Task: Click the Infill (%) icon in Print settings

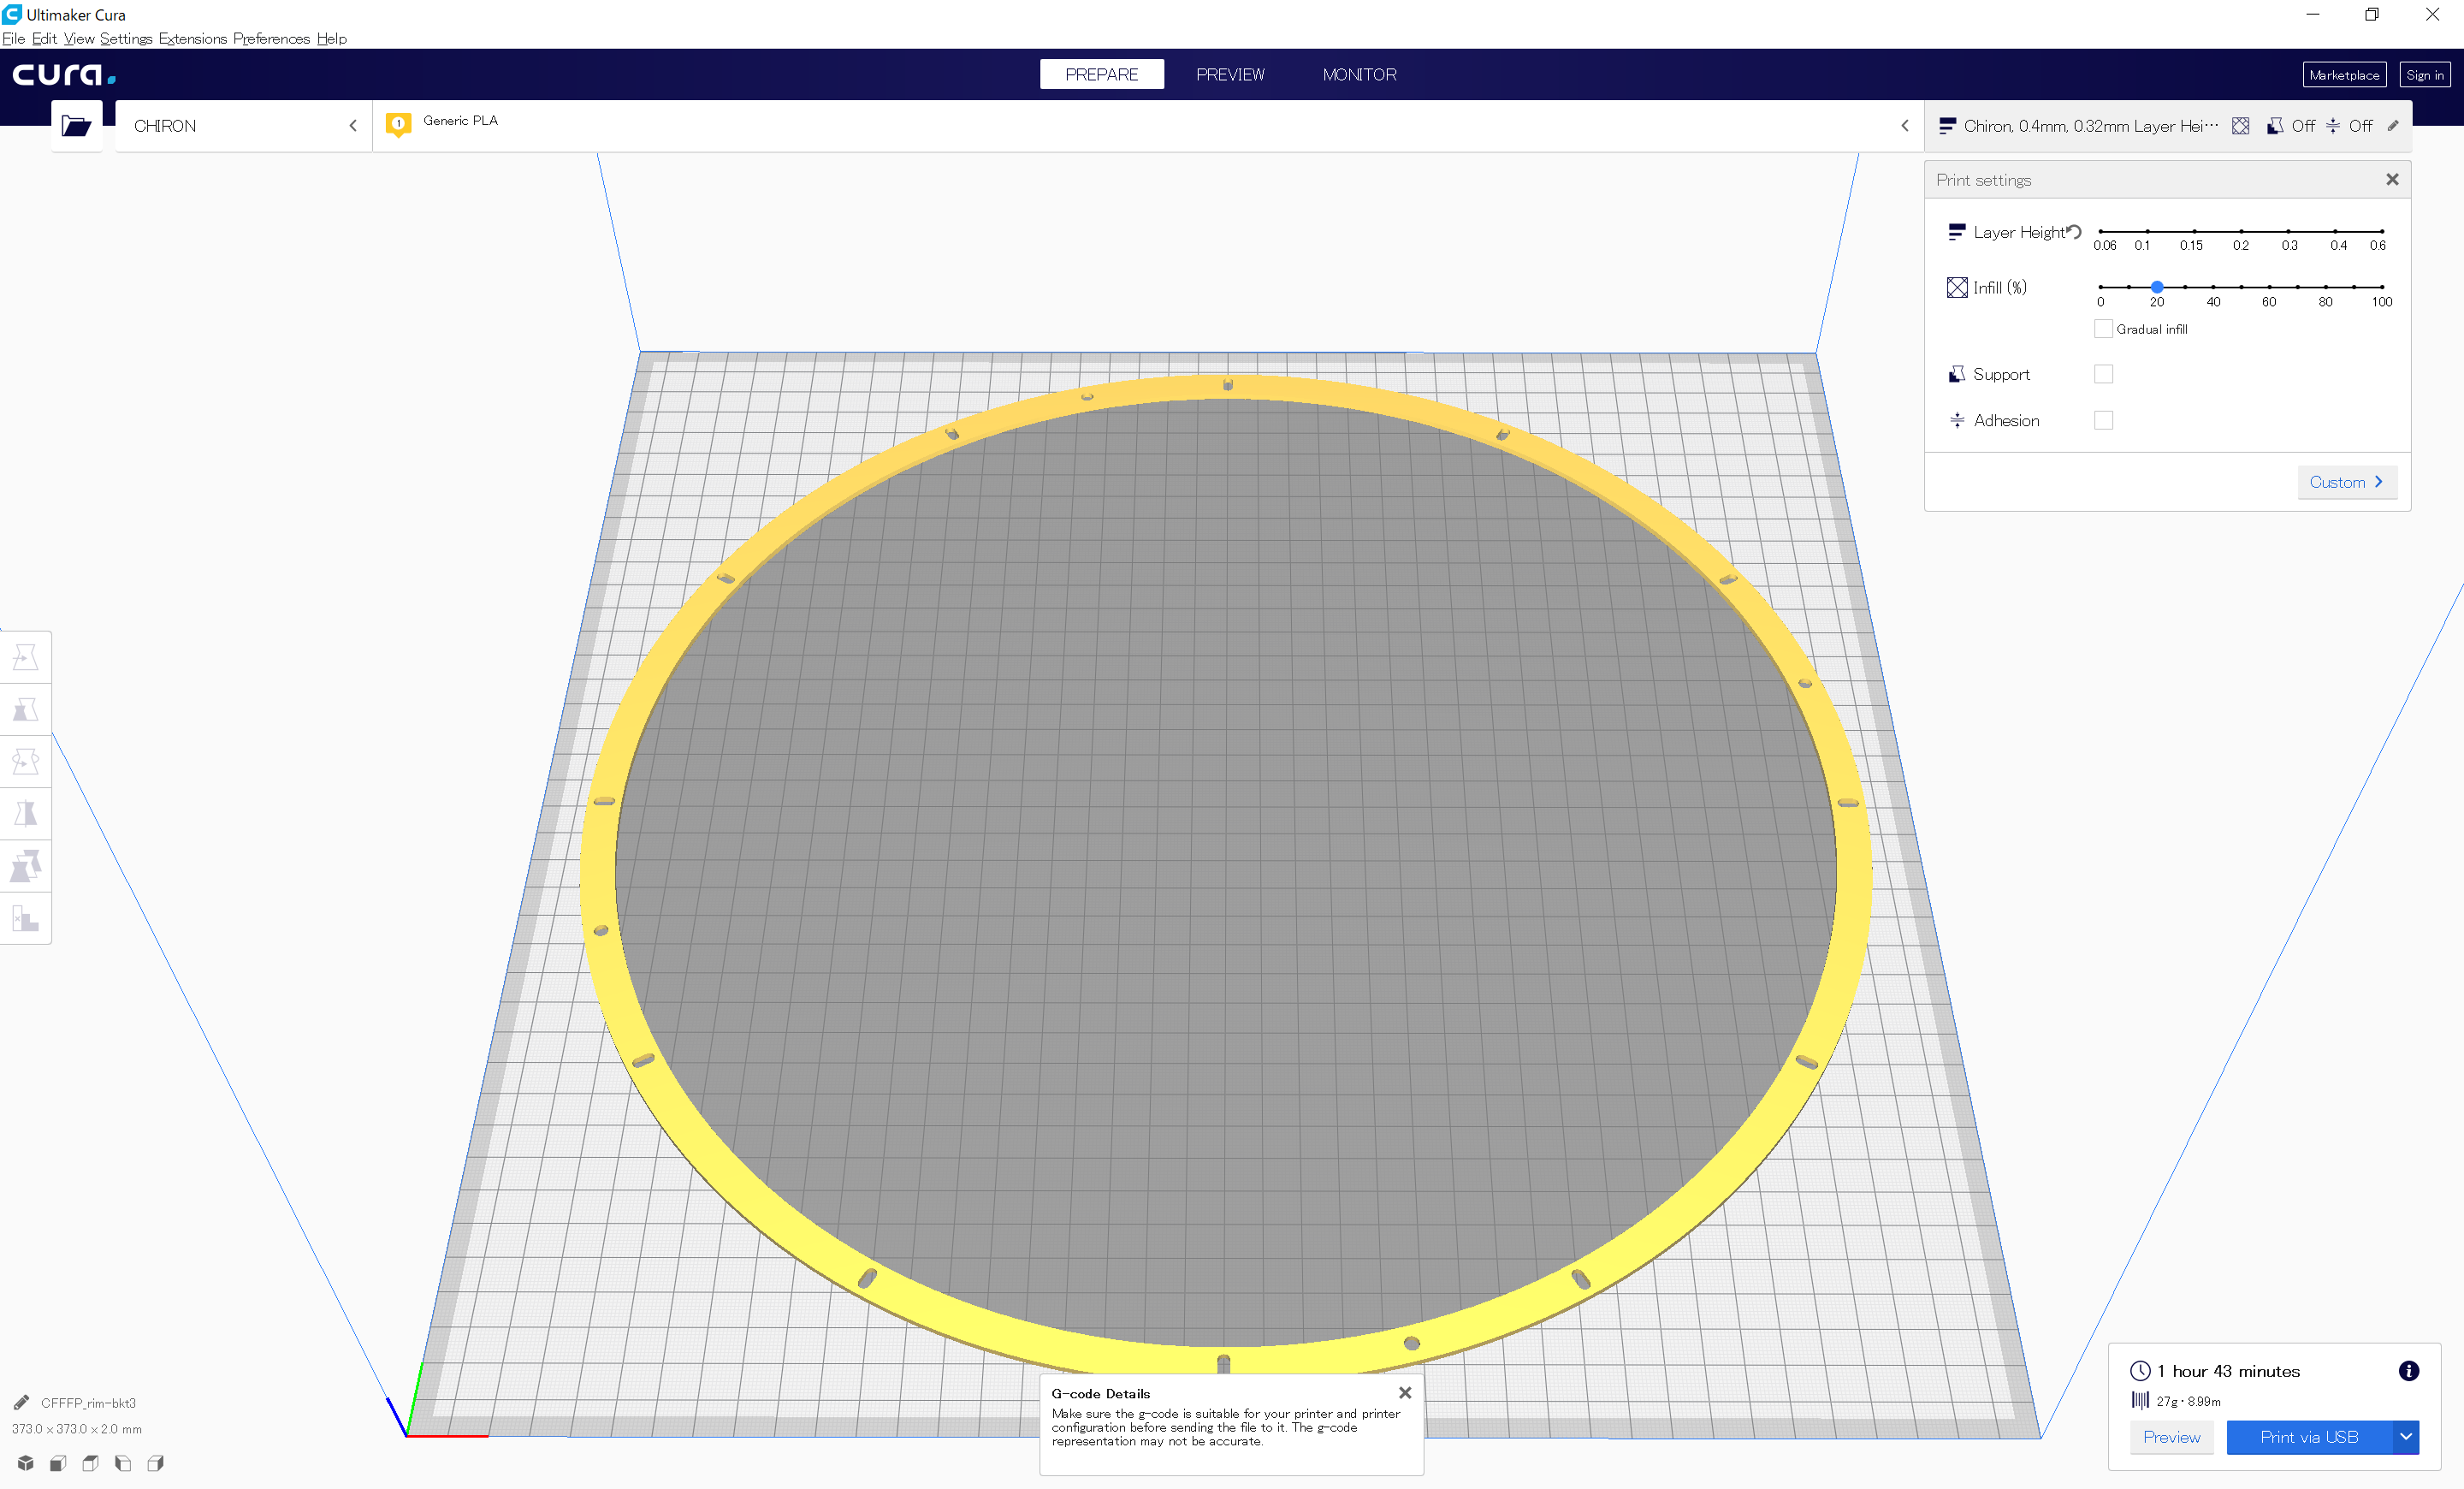Action: point(1957,288)
